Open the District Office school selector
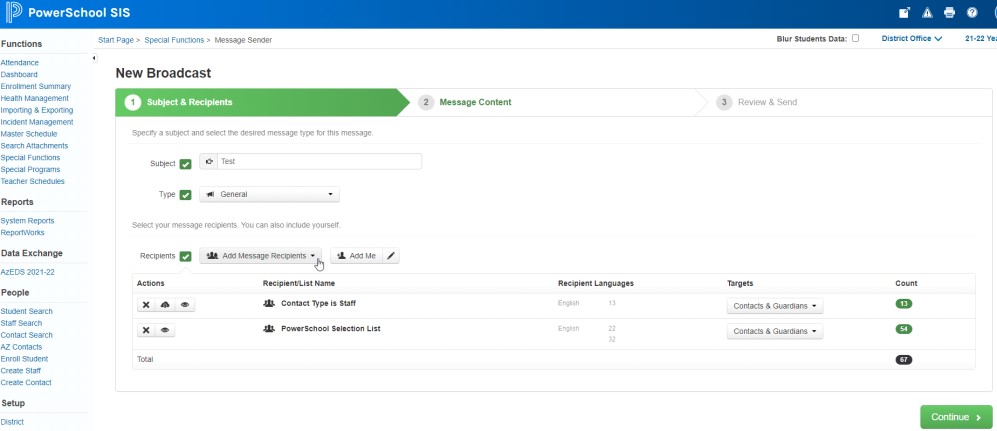This screenshot has height=431, width=997. 911,39
